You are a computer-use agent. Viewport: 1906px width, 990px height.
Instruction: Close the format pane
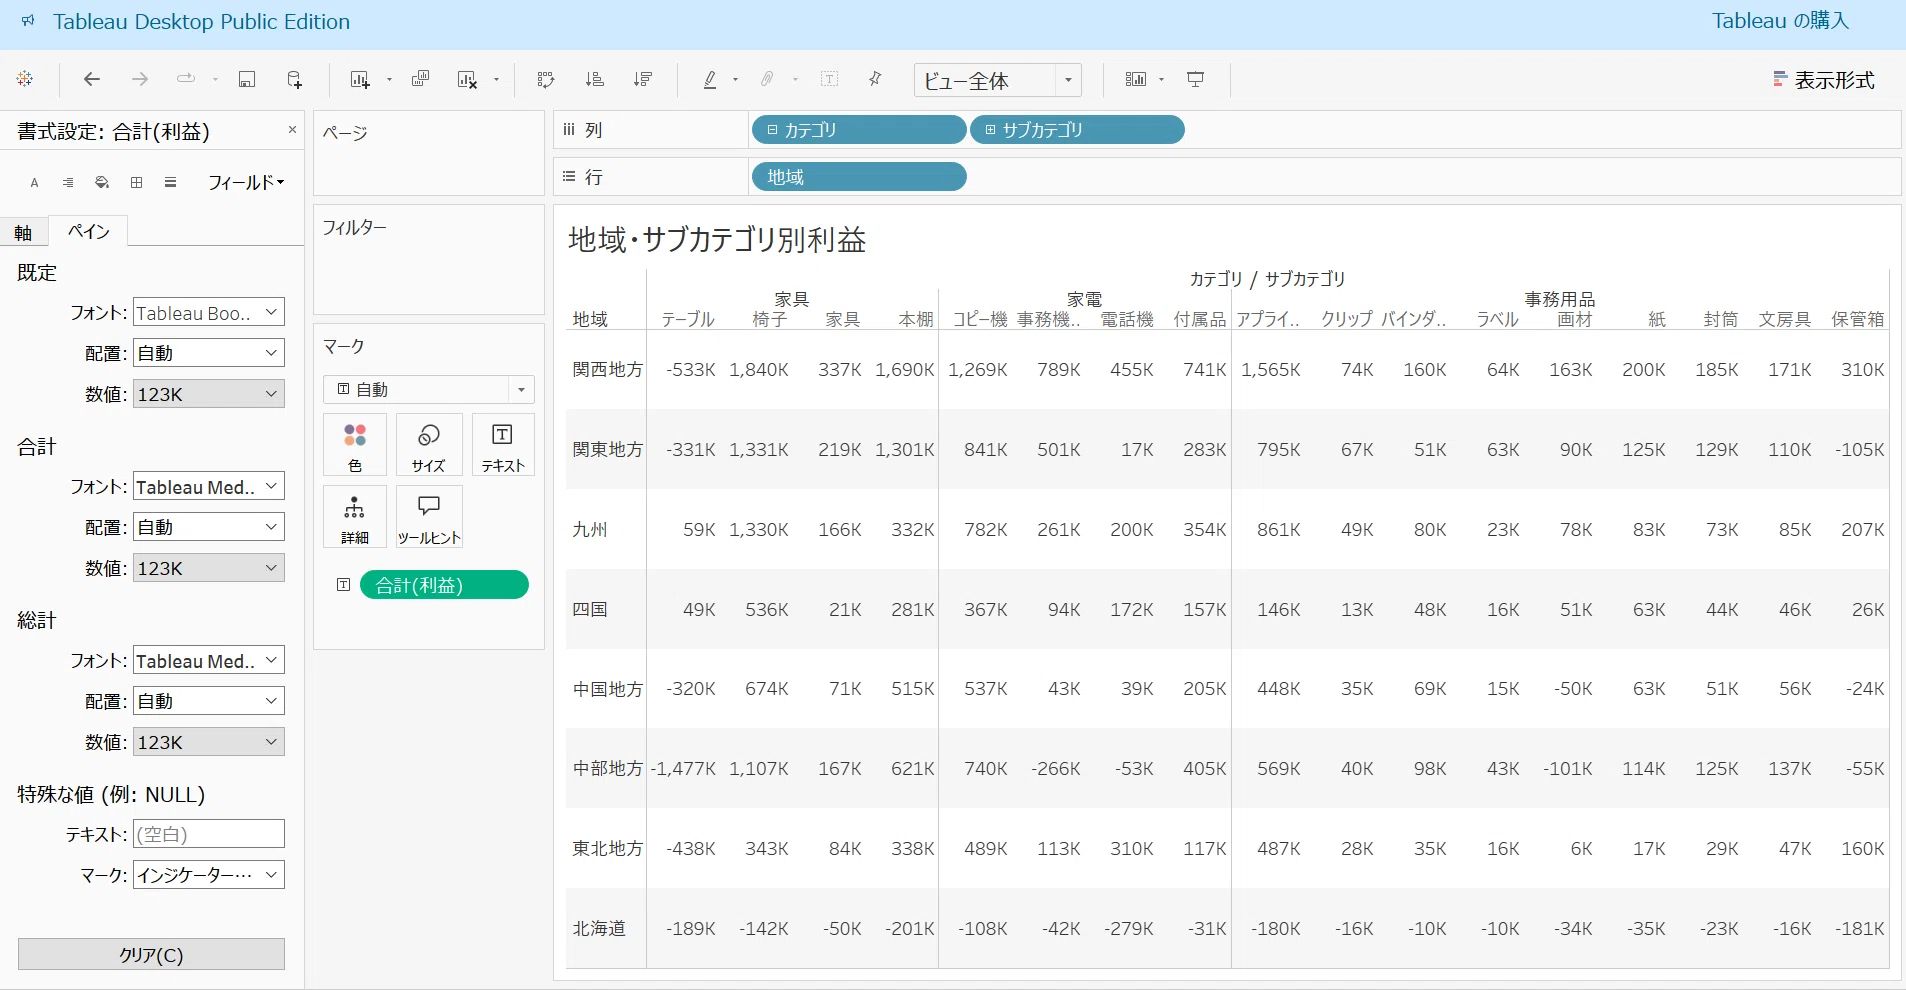tap(292, 130)
